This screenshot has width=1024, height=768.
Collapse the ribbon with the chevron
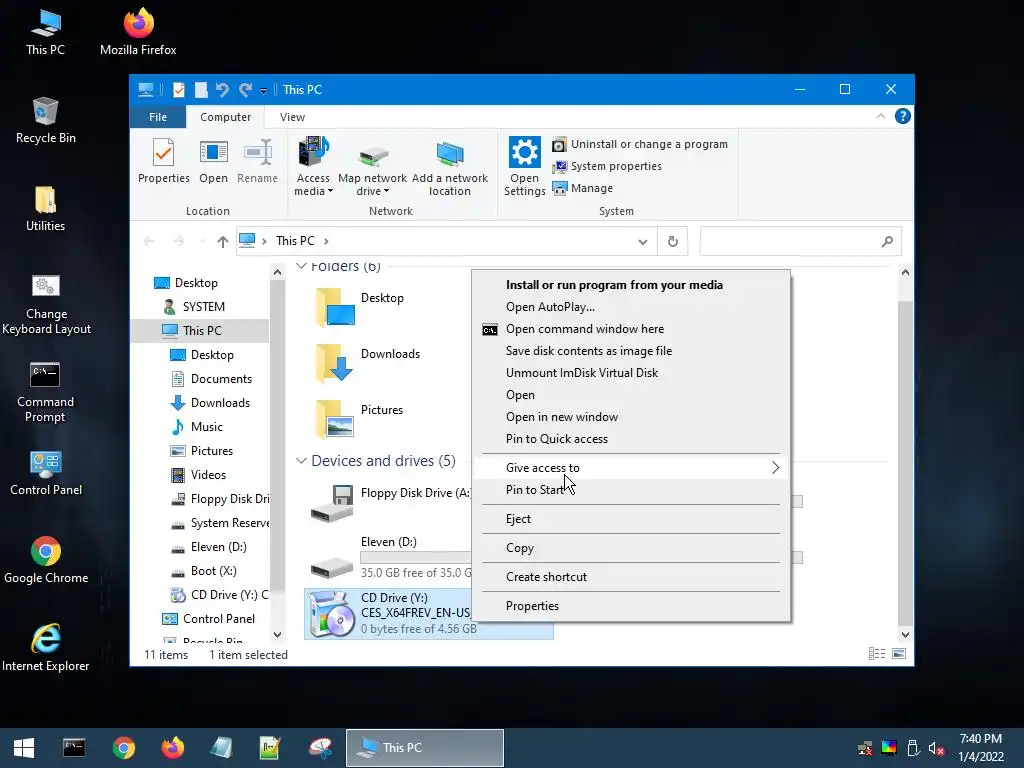pyautogui.click(x=880, y=116)
